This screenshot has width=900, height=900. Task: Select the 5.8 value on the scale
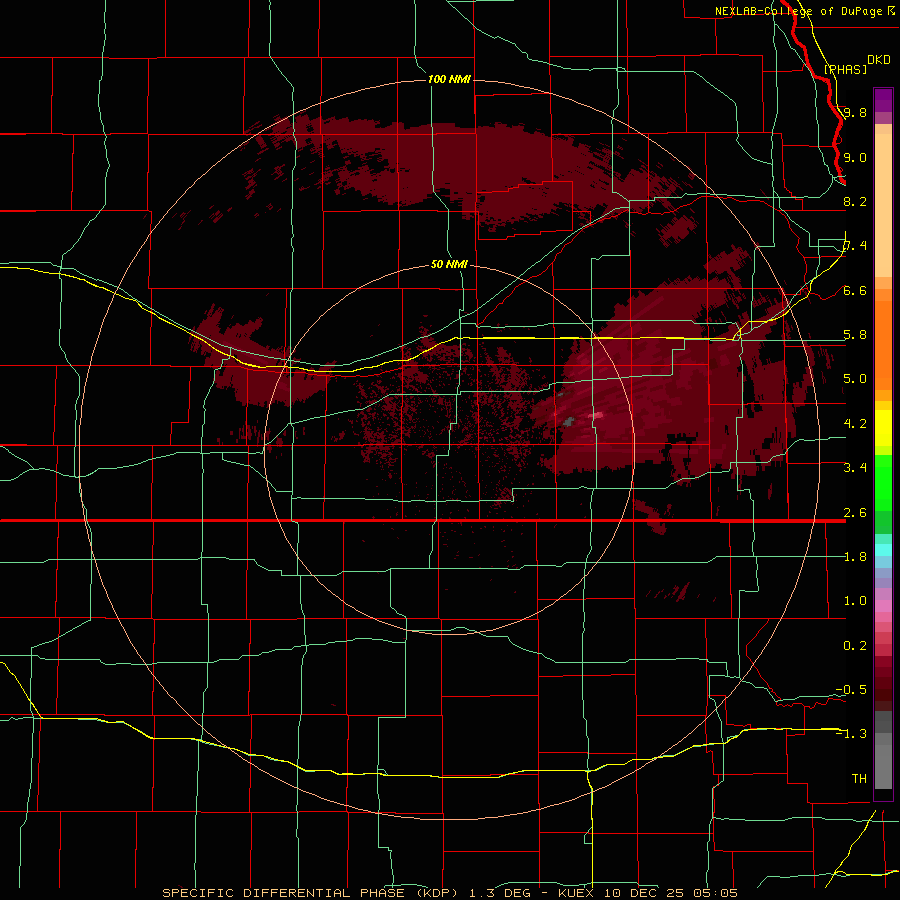coord(855,335)
